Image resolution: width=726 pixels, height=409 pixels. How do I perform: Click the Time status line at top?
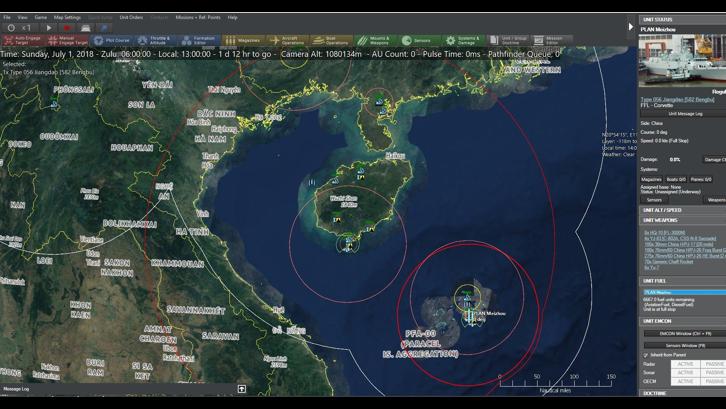(280, 54)
